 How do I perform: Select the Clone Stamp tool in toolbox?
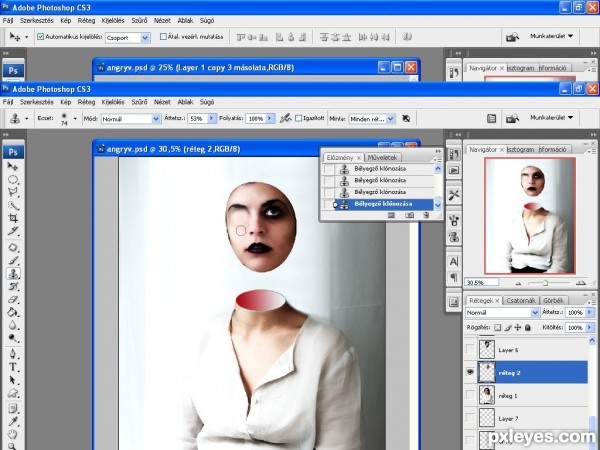tap(13, 274)
